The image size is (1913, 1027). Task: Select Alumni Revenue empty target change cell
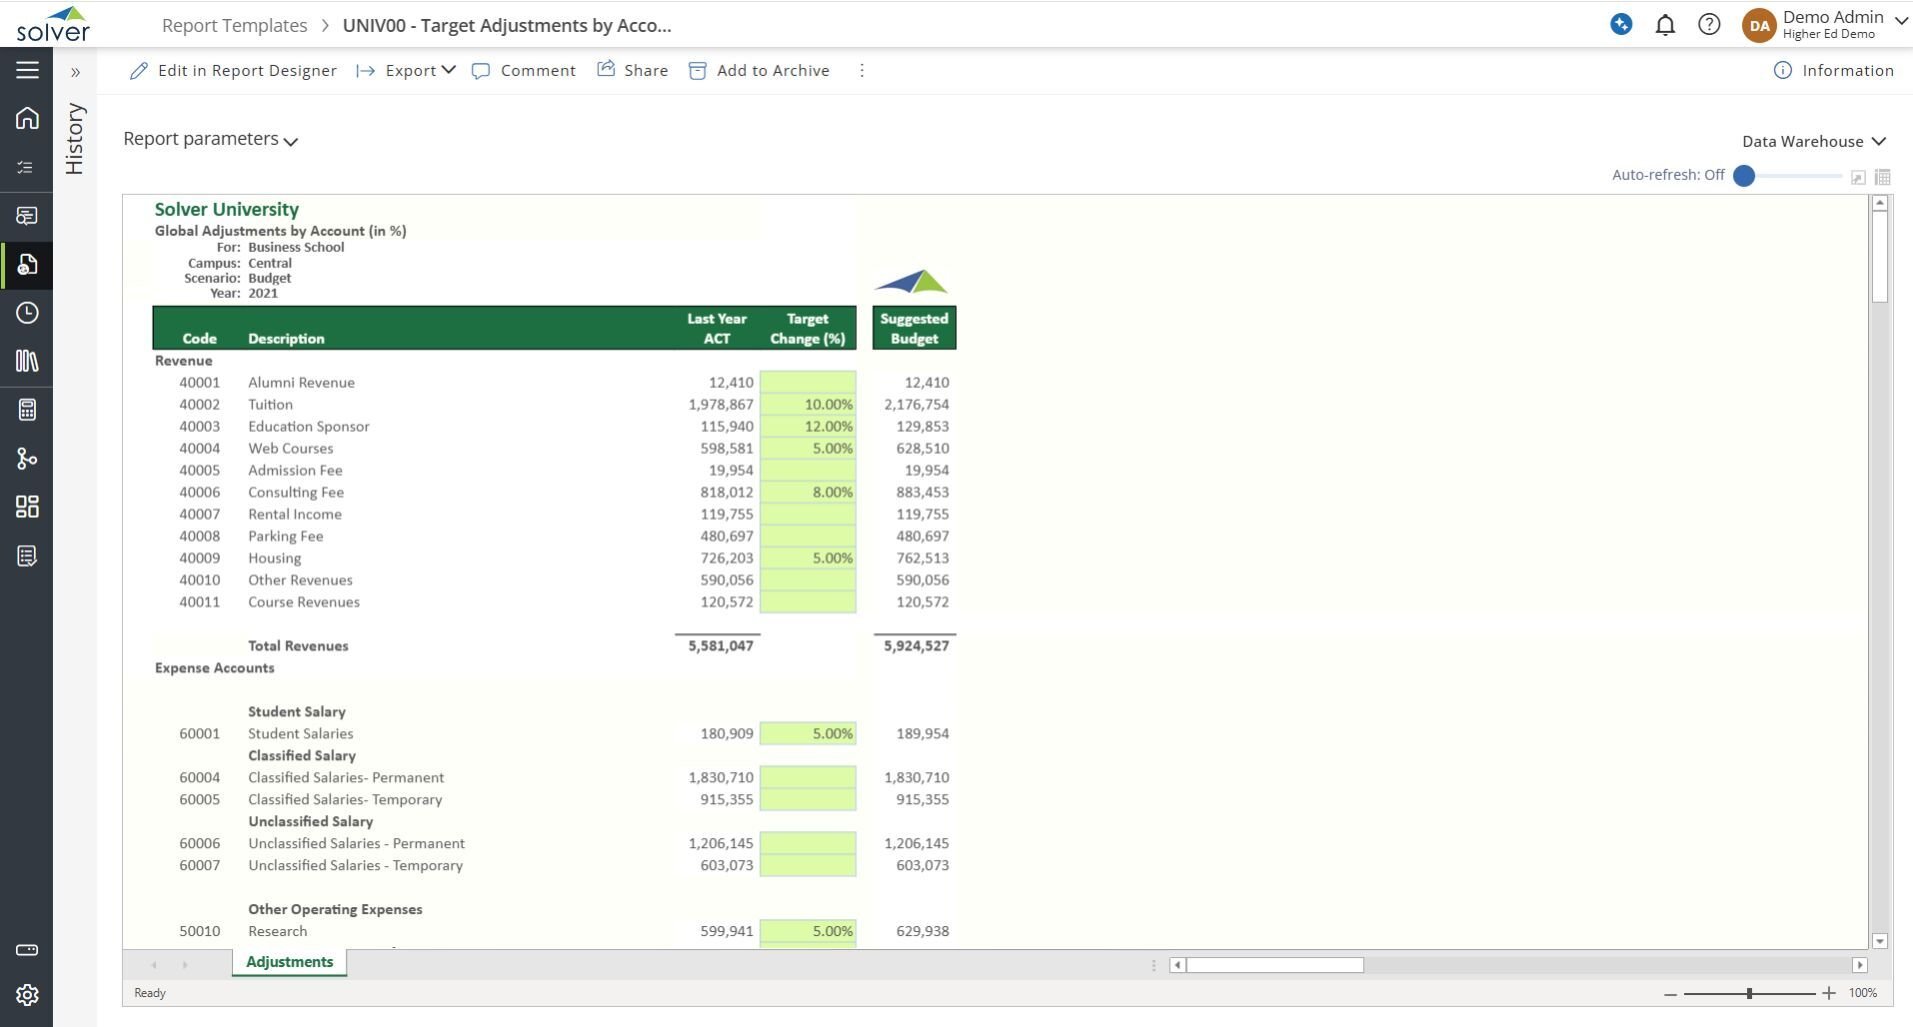(x=808, y=382)
